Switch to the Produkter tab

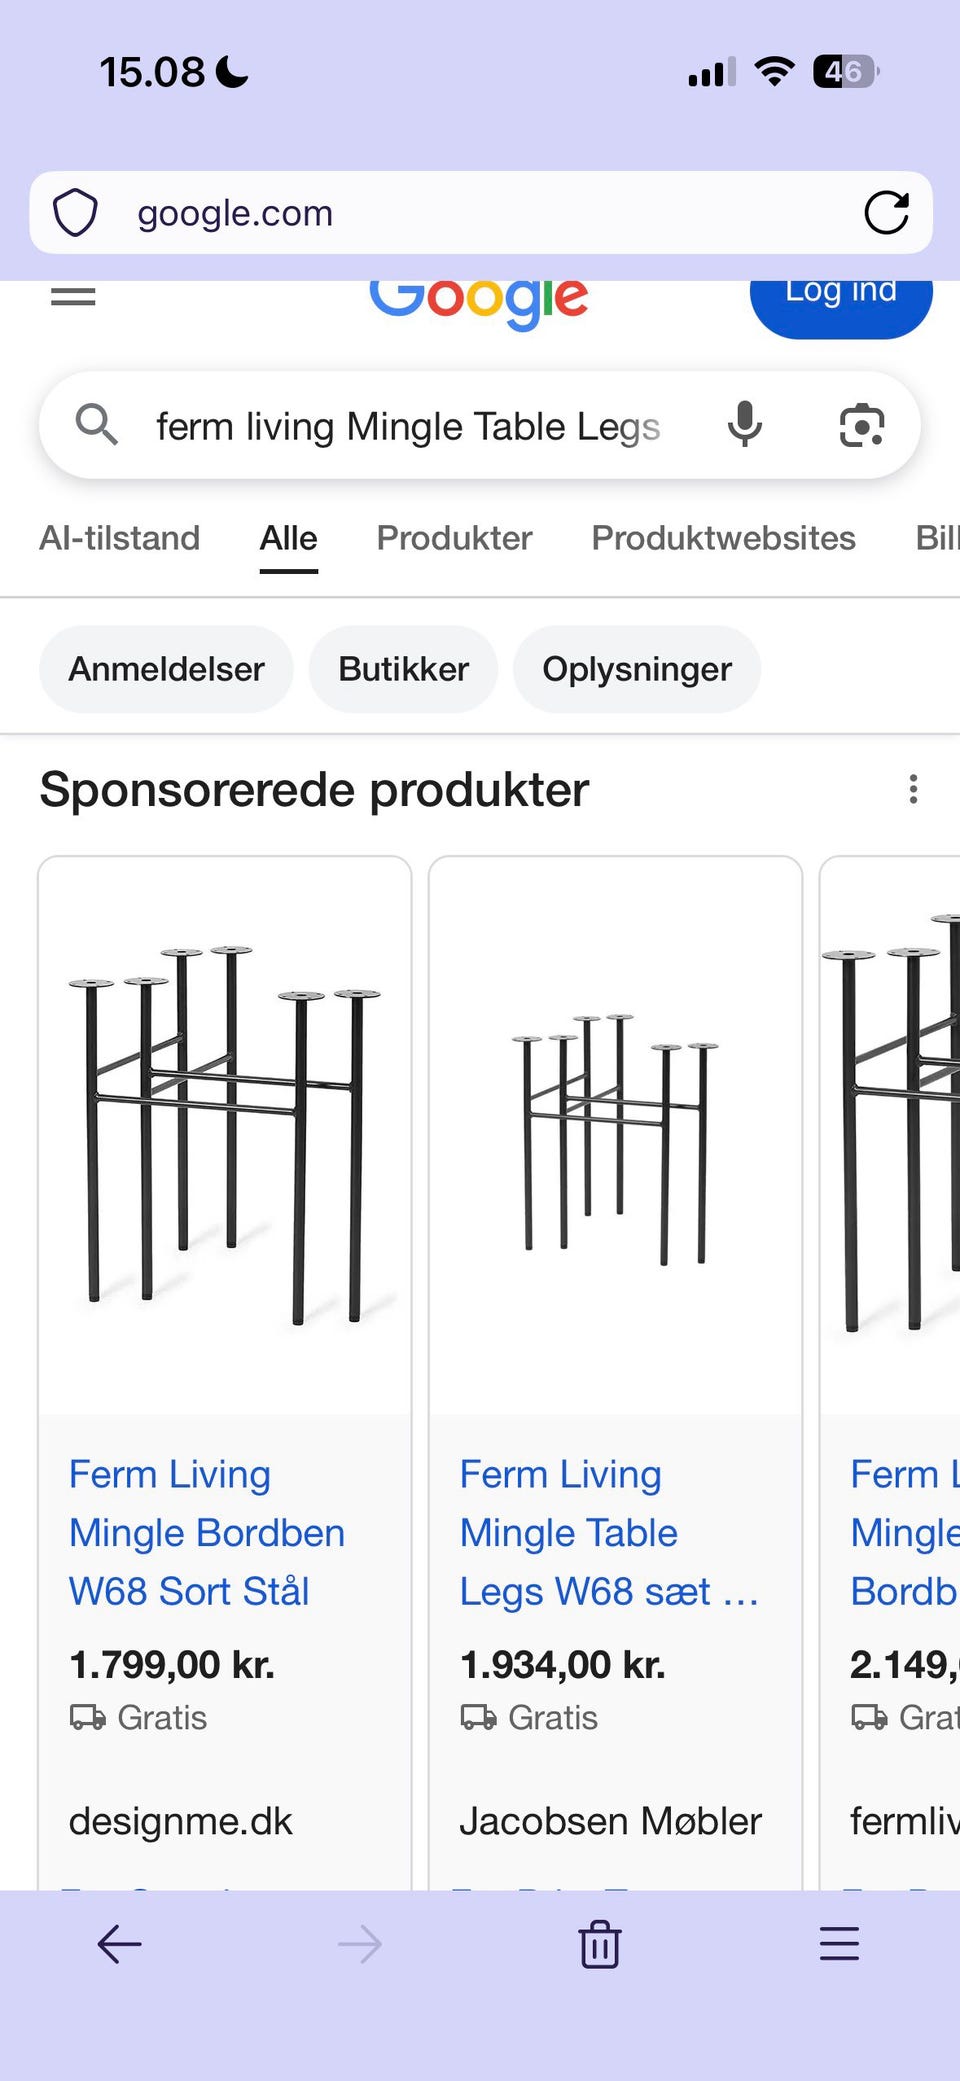[454, 538]
